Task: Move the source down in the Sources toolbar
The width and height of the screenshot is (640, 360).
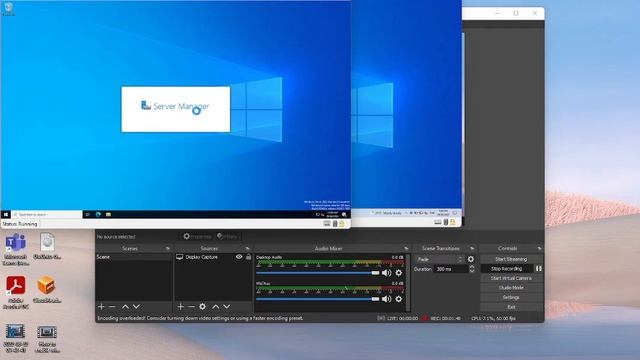Action: [x=227, y=306]
